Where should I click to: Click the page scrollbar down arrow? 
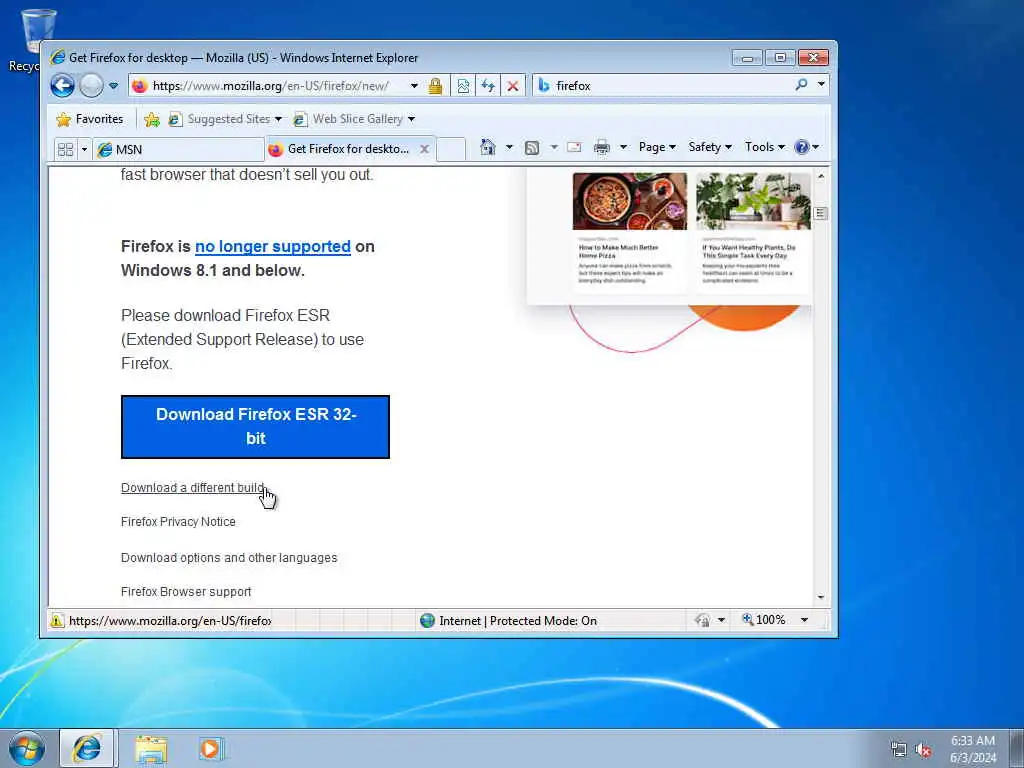(821, 598)
